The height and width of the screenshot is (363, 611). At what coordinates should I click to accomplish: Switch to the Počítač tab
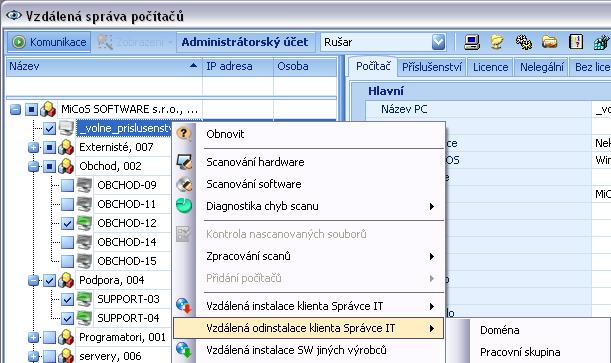click(373, 67)
